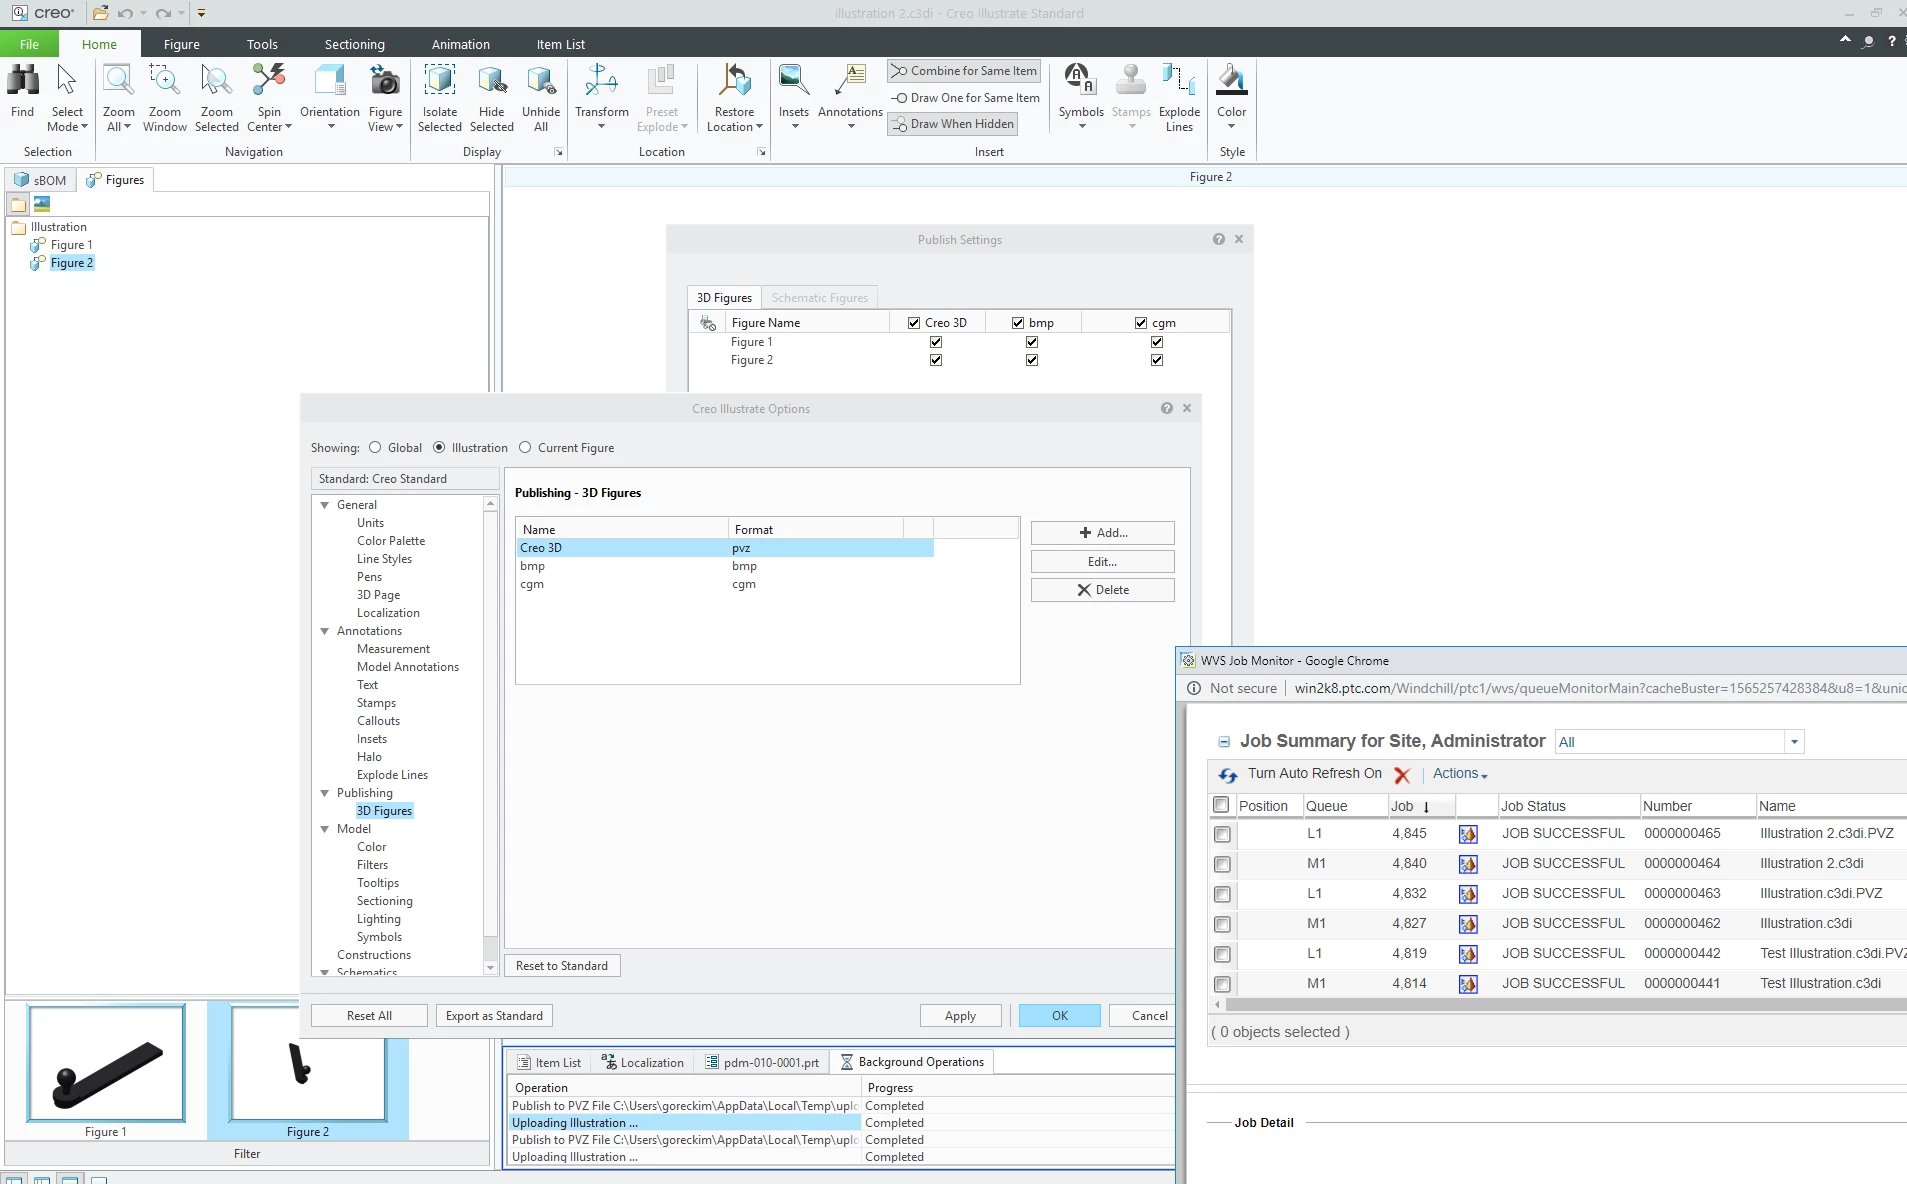
Task: Toggle the bmp column header checkbox
Action: [1018, 323]
